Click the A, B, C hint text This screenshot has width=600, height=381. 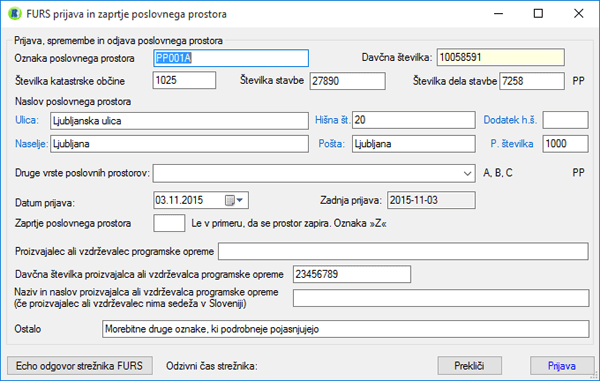click(x=497, y=173)
